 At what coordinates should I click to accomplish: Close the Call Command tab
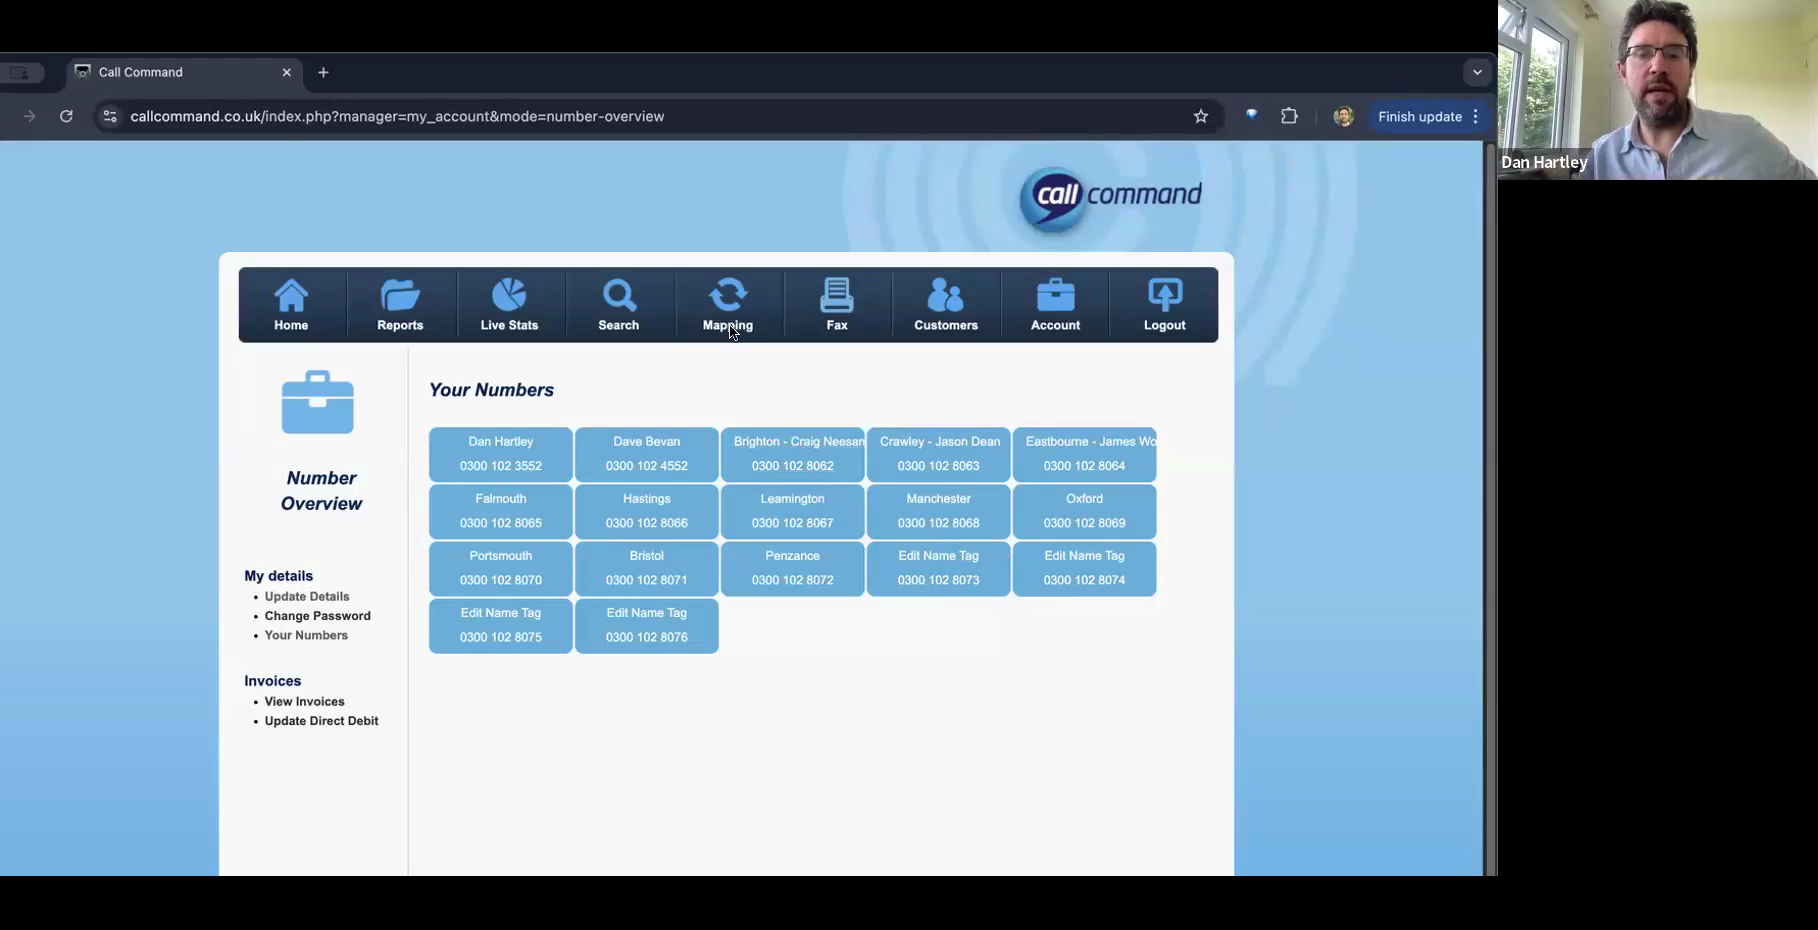point(287,72)
